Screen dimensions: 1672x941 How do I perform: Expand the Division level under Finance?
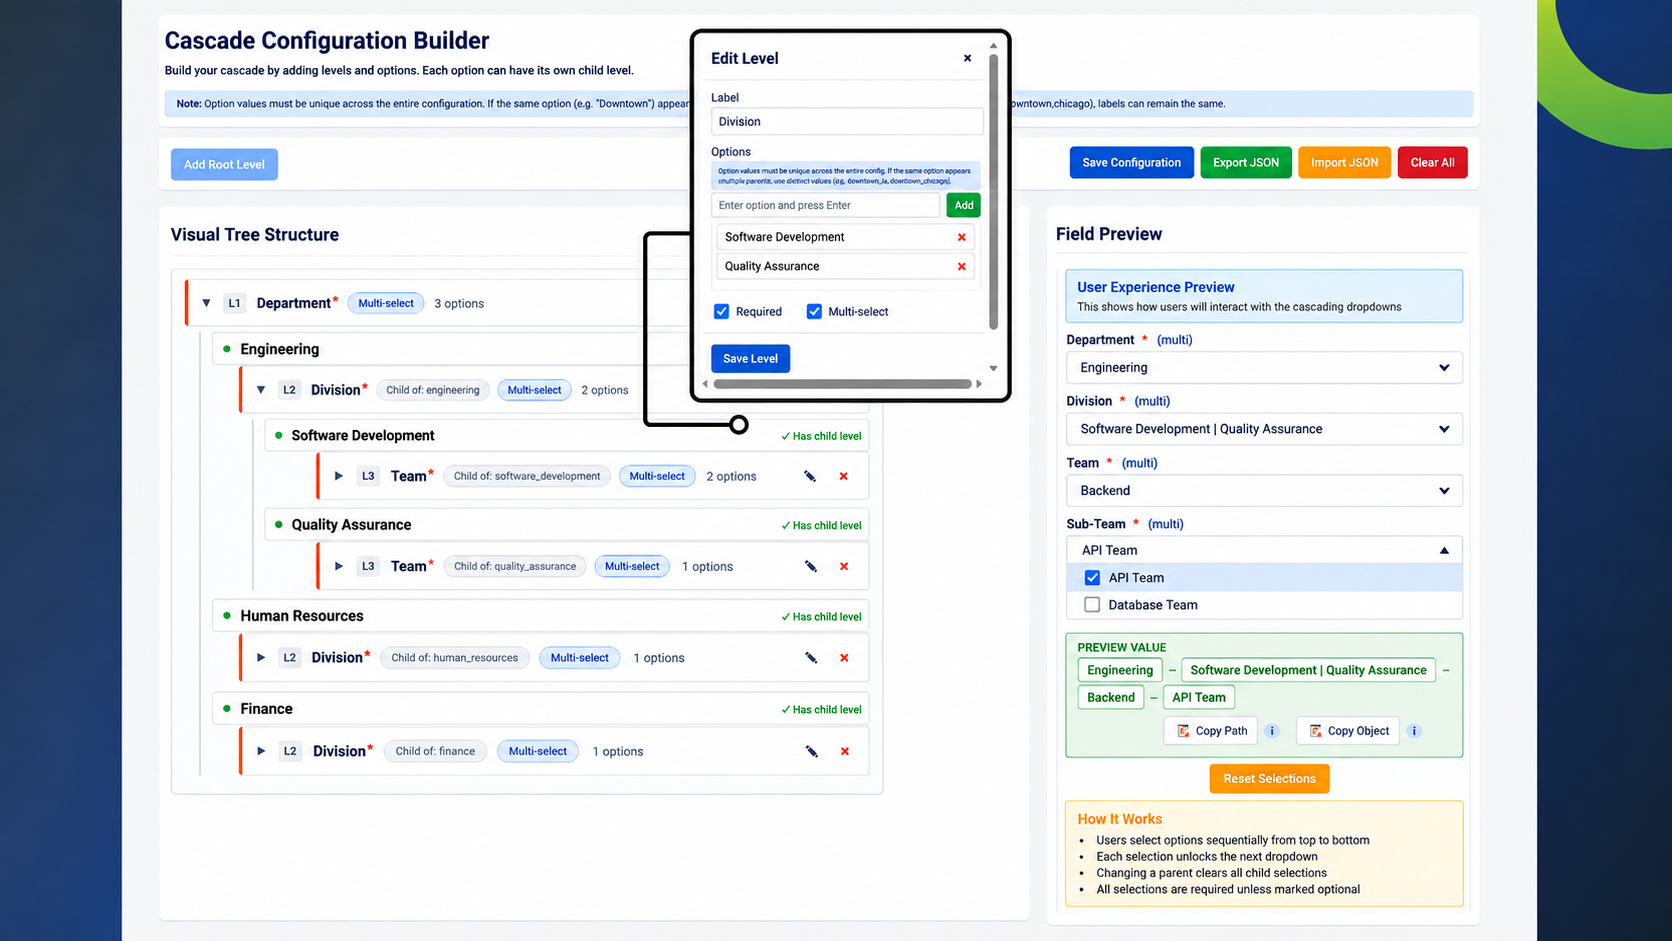coord(261,751)
